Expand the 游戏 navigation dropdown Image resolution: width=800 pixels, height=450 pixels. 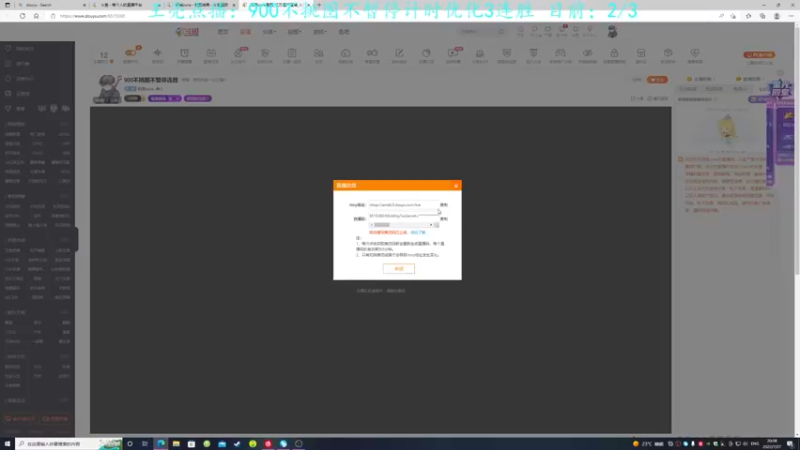[x=319, y=32]
